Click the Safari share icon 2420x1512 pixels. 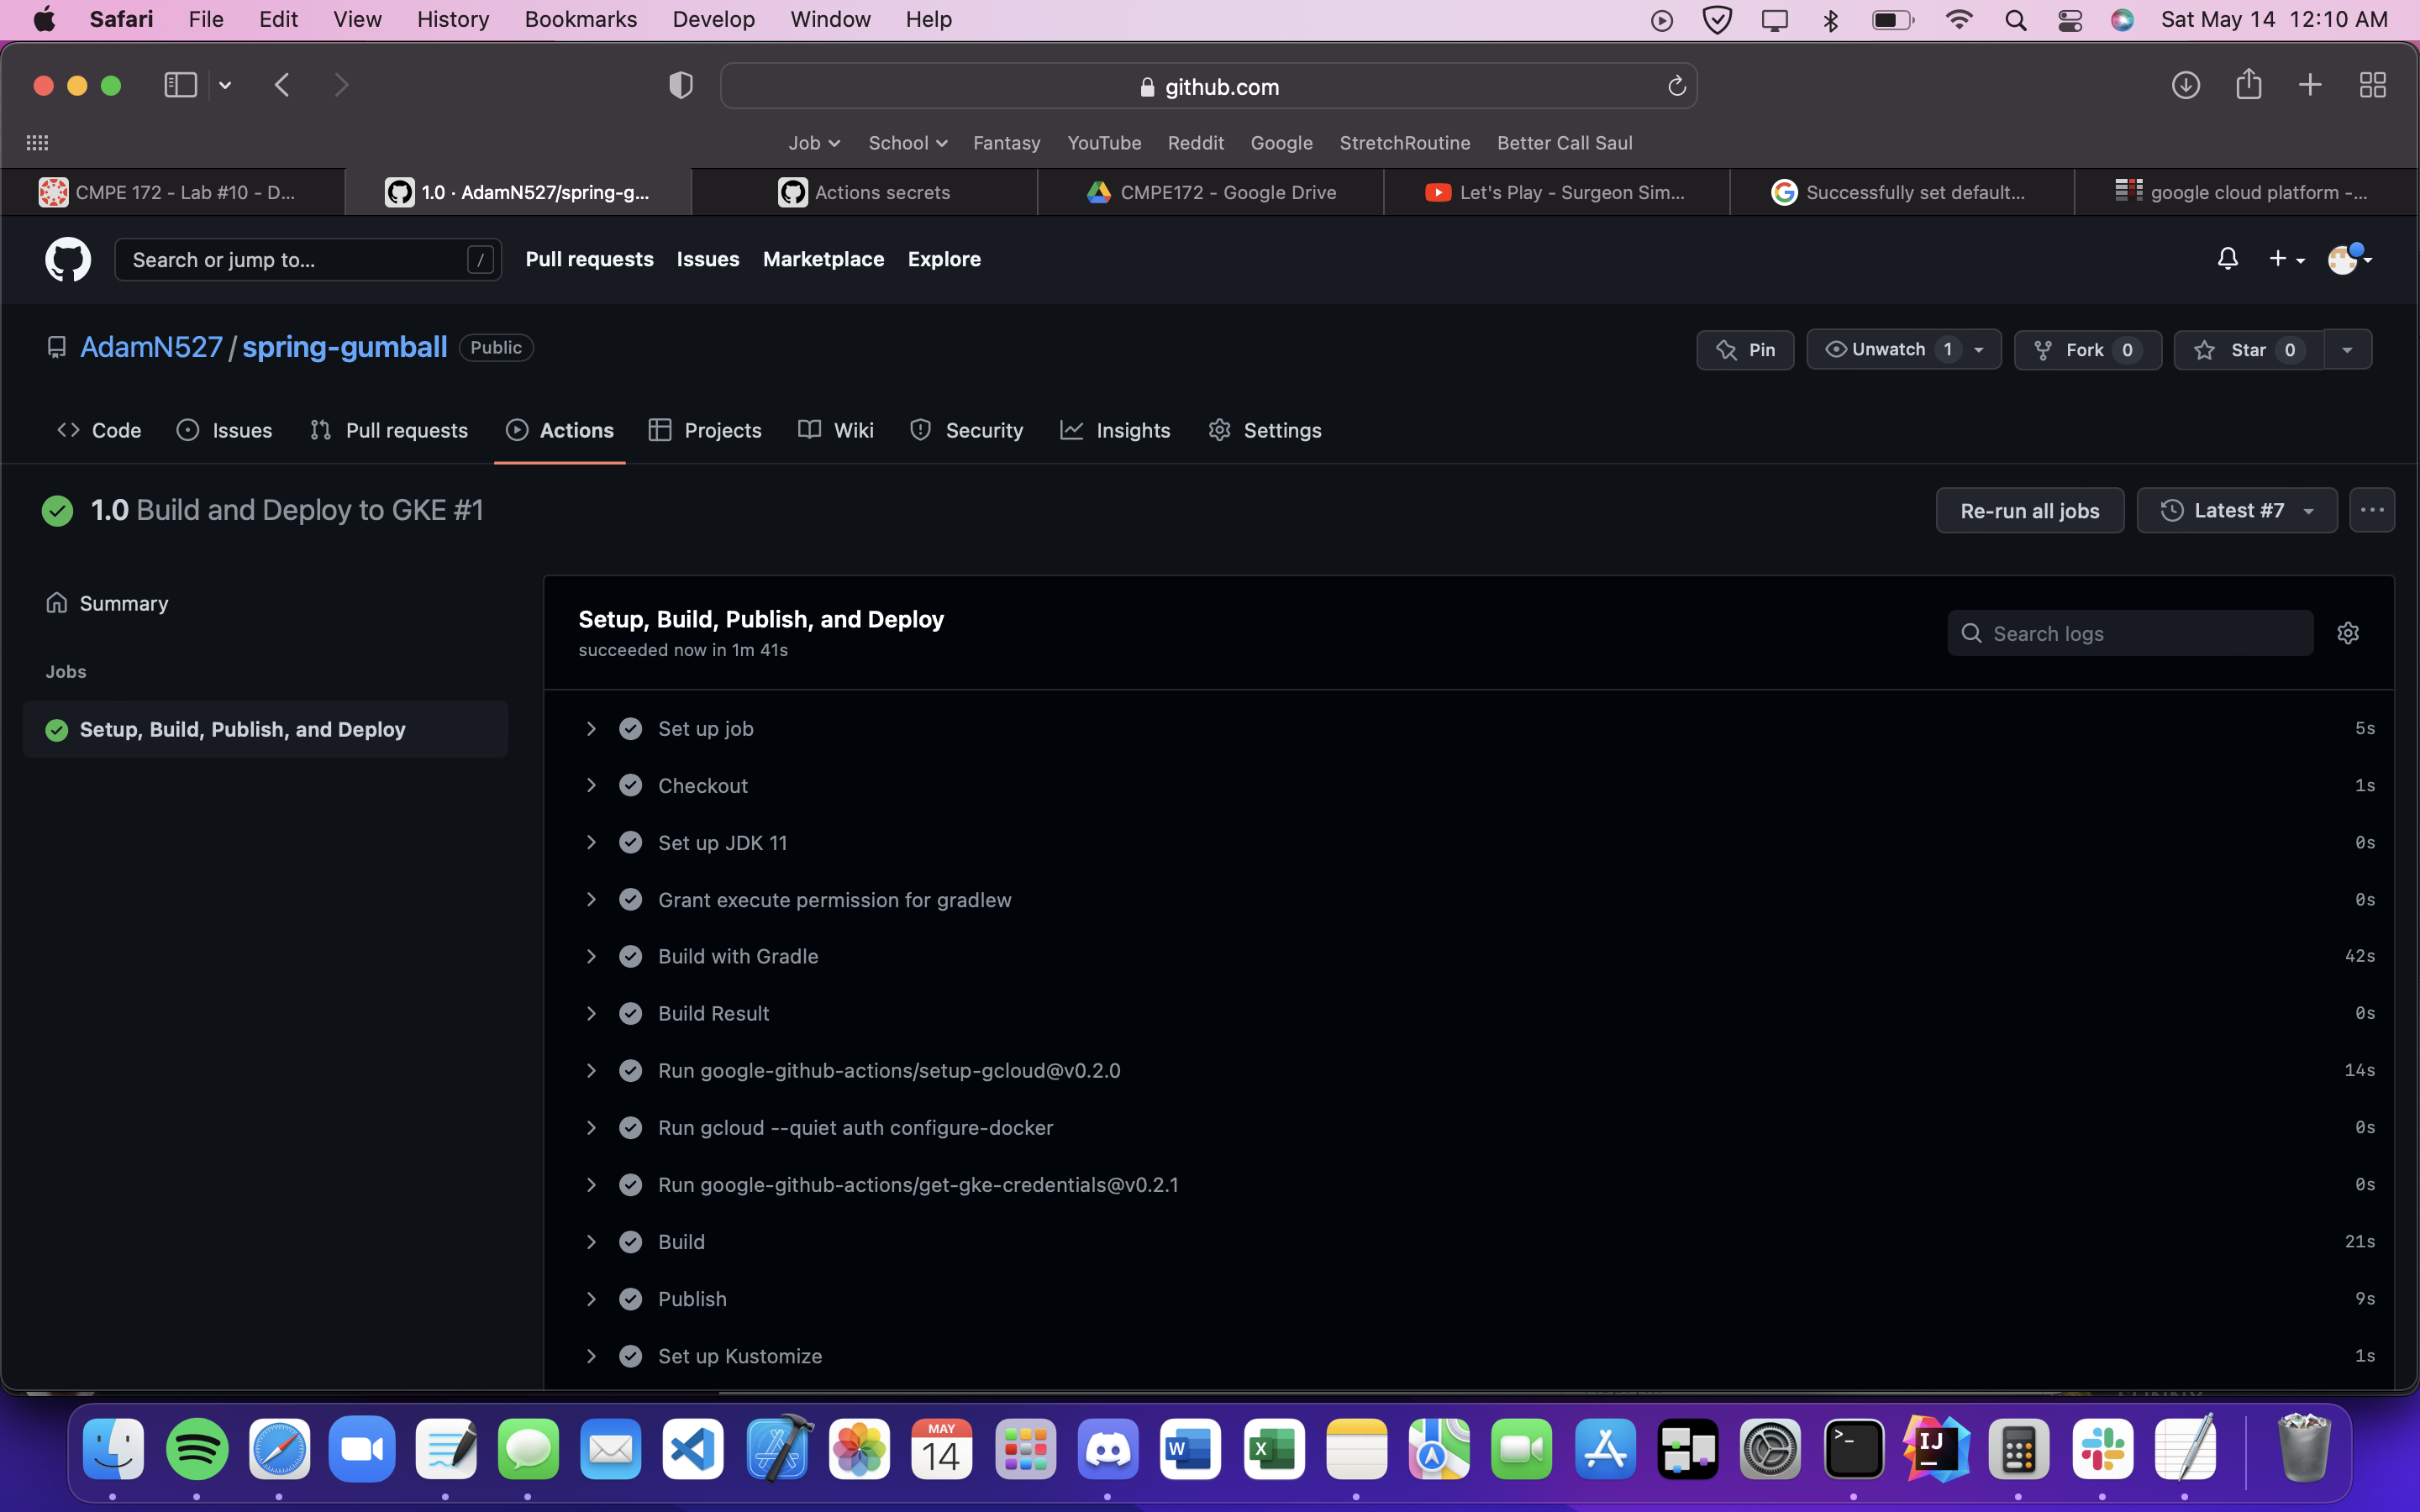2249,85
